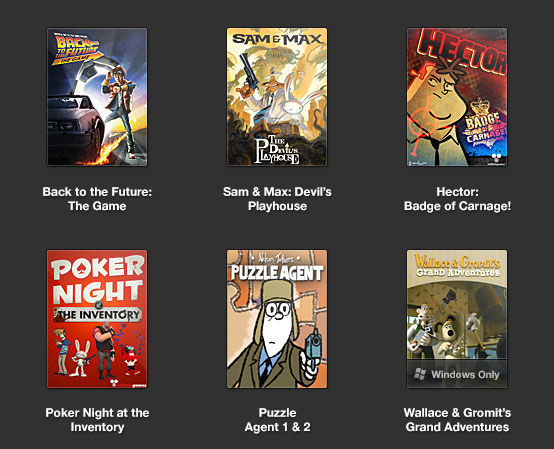
Task: Click the Windows logo icon on the badge
Action: (420, 374)
